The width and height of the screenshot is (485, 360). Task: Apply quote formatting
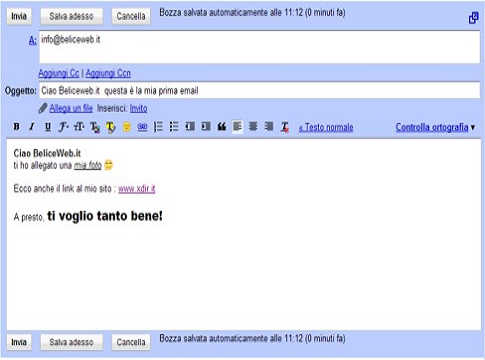coord(222,127)
